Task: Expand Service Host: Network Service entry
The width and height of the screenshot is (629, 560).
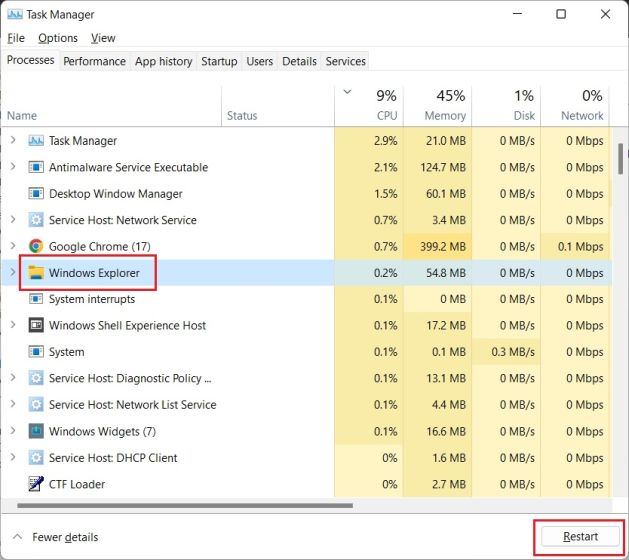Action: point(13,220)
